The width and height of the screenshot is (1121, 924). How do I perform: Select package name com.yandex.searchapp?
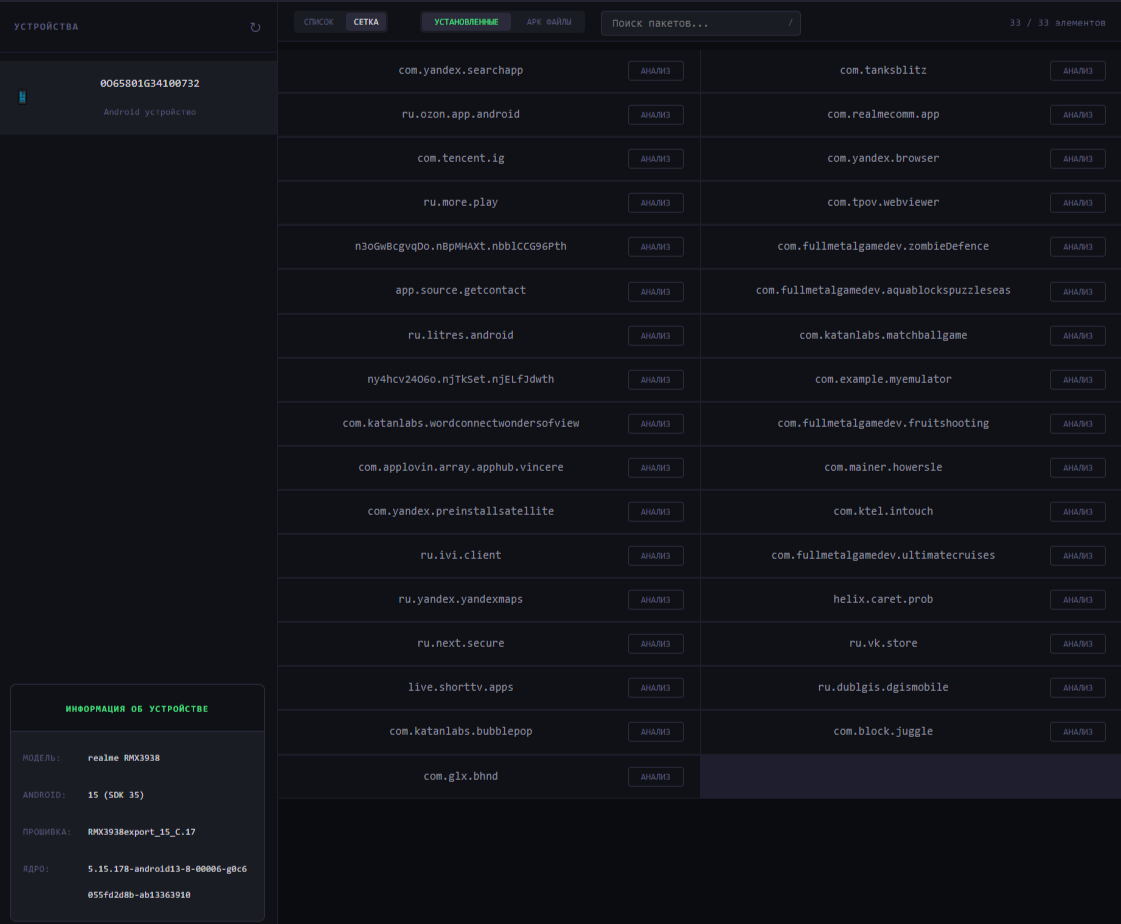tap(460, 70)
